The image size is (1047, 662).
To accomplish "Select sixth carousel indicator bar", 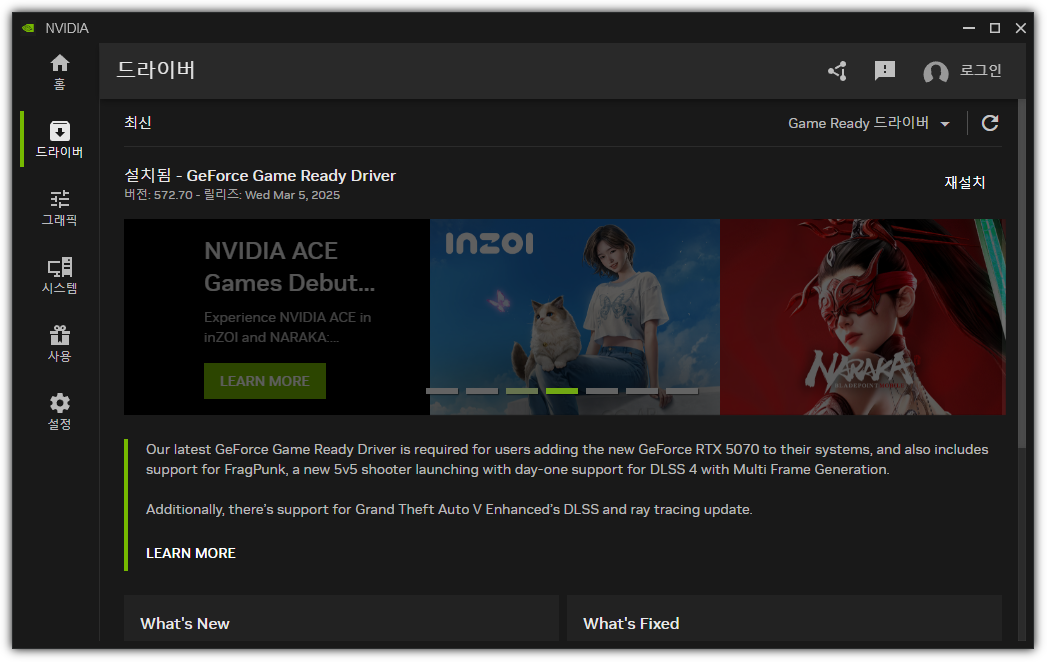I will click(x=642, y=391).
